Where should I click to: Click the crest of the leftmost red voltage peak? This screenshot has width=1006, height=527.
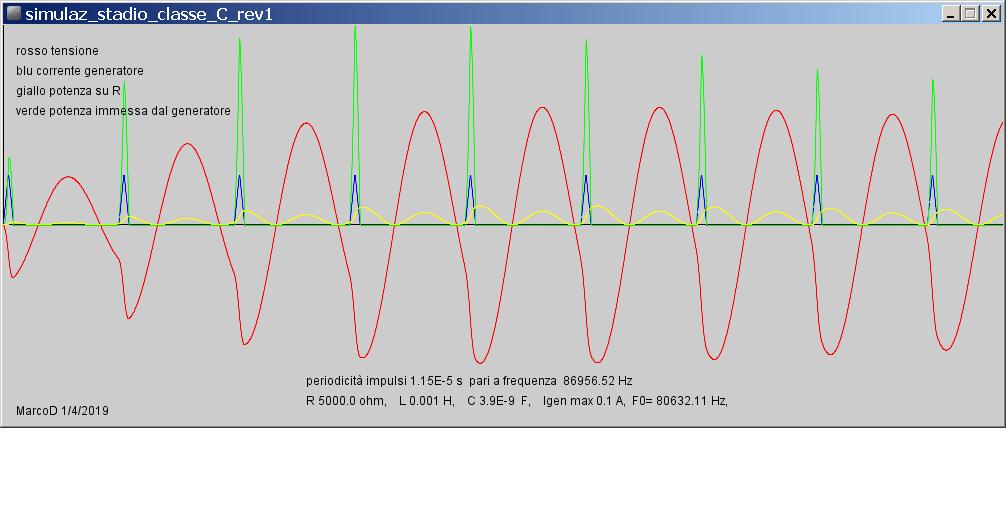coord(67,177)
